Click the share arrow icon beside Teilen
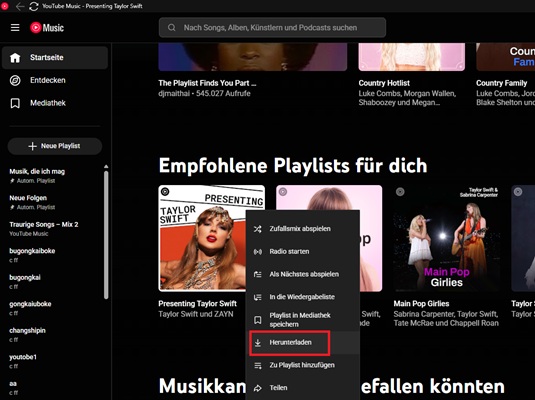 click(258, 388)
